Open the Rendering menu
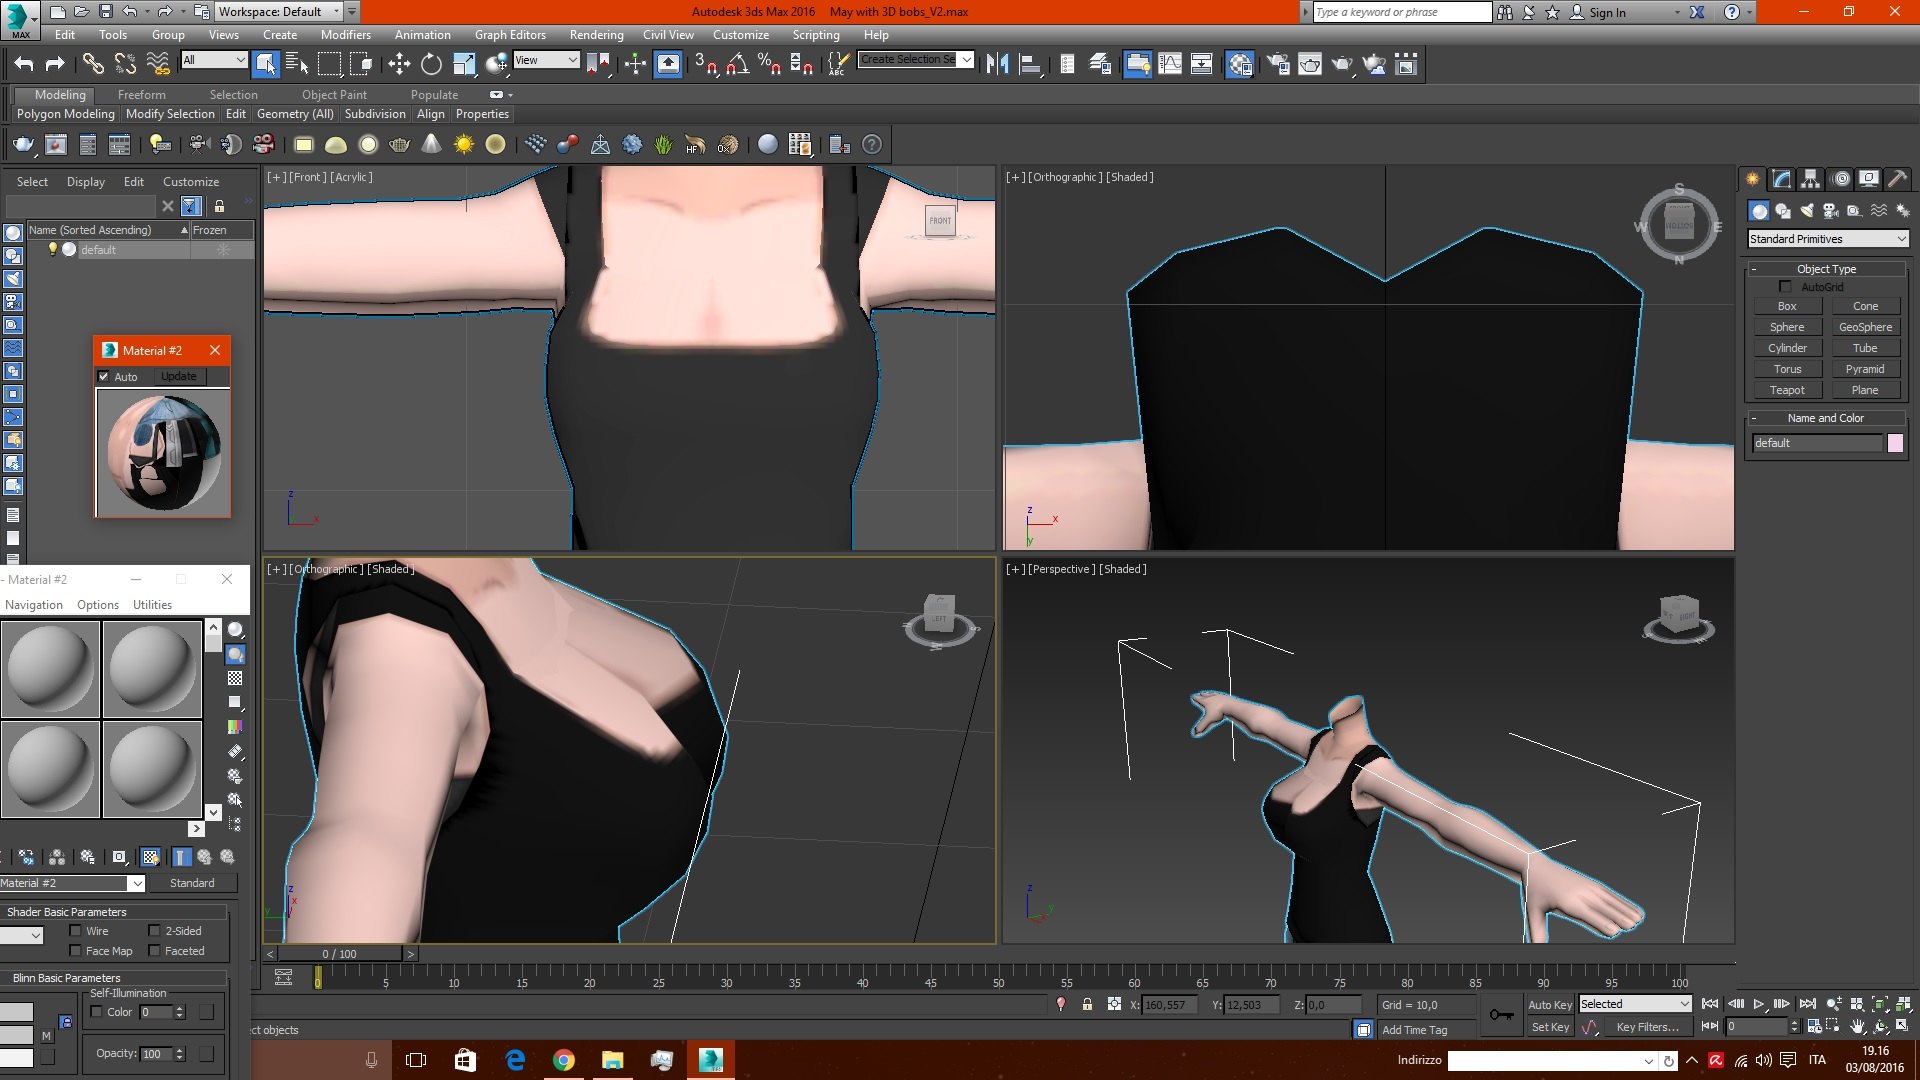Screen dimensions: 1920x1080 point(597,35)
